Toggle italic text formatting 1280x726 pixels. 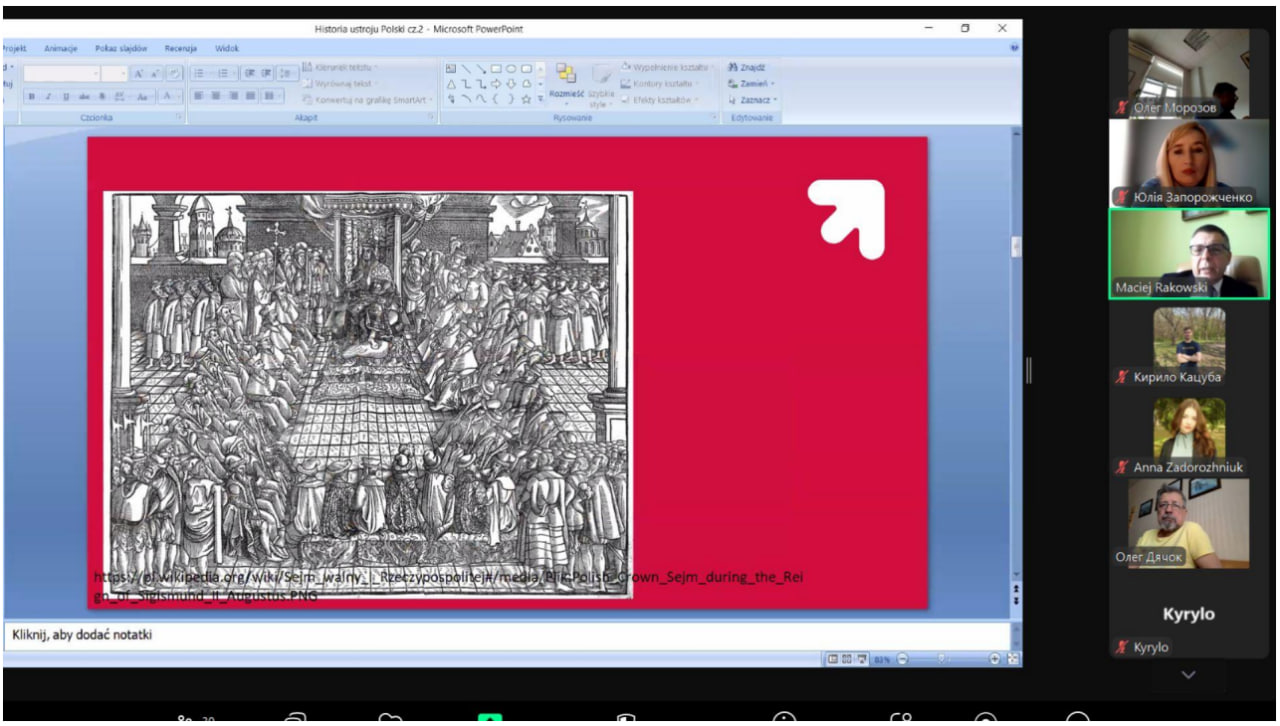pos(48,96)
